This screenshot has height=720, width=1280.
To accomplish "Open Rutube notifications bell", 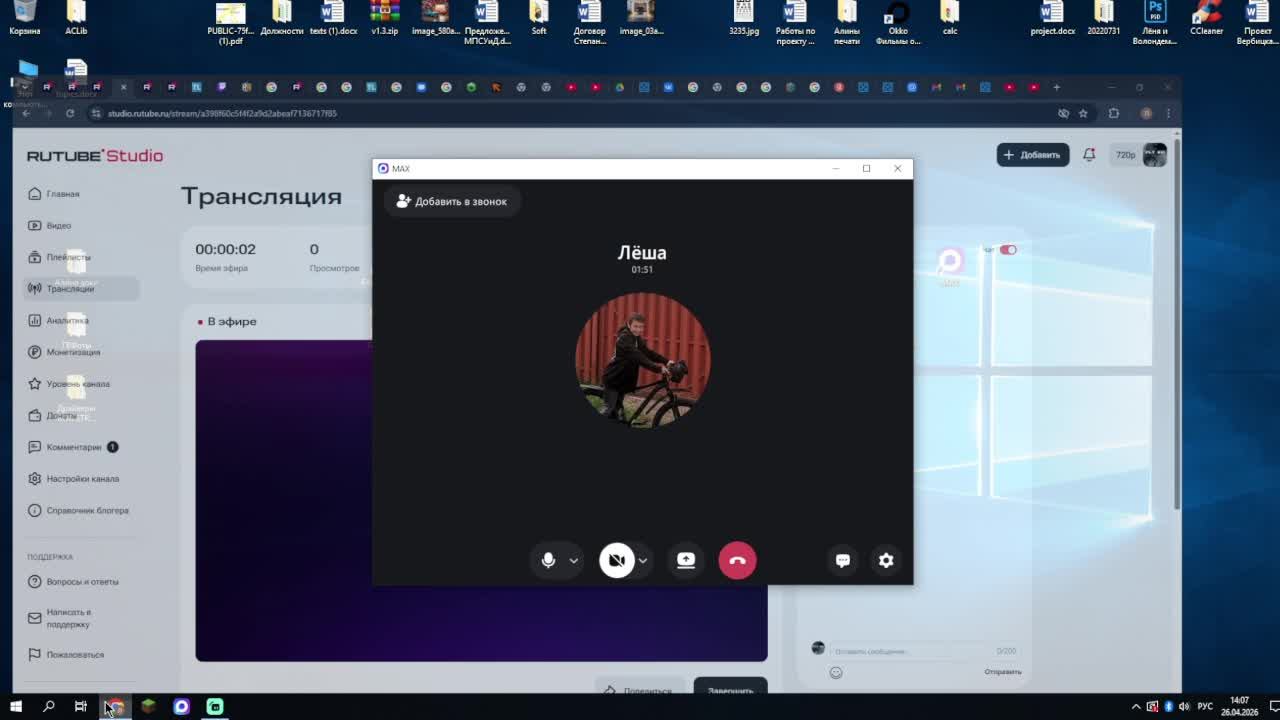I will [x=1089, y=155].
